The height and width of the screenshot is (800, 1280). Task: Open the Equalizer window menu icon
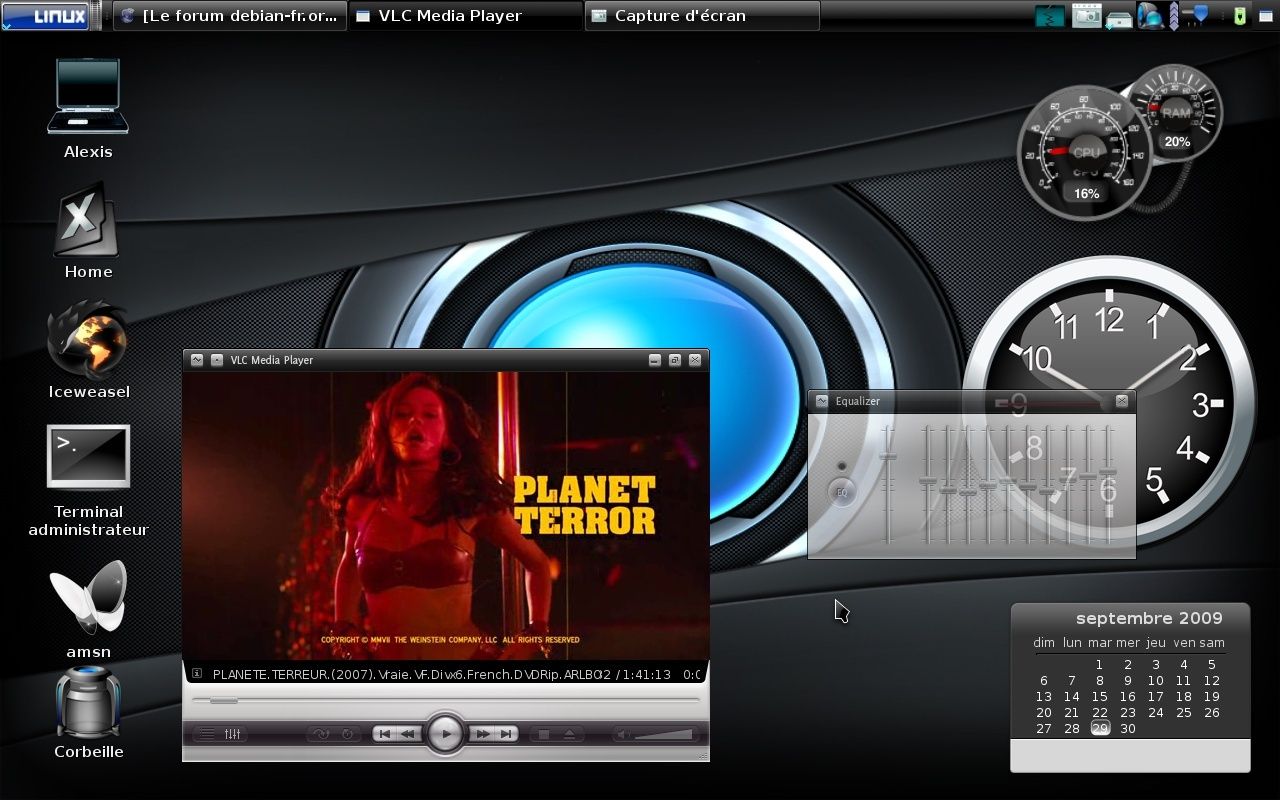click(822, 401)
